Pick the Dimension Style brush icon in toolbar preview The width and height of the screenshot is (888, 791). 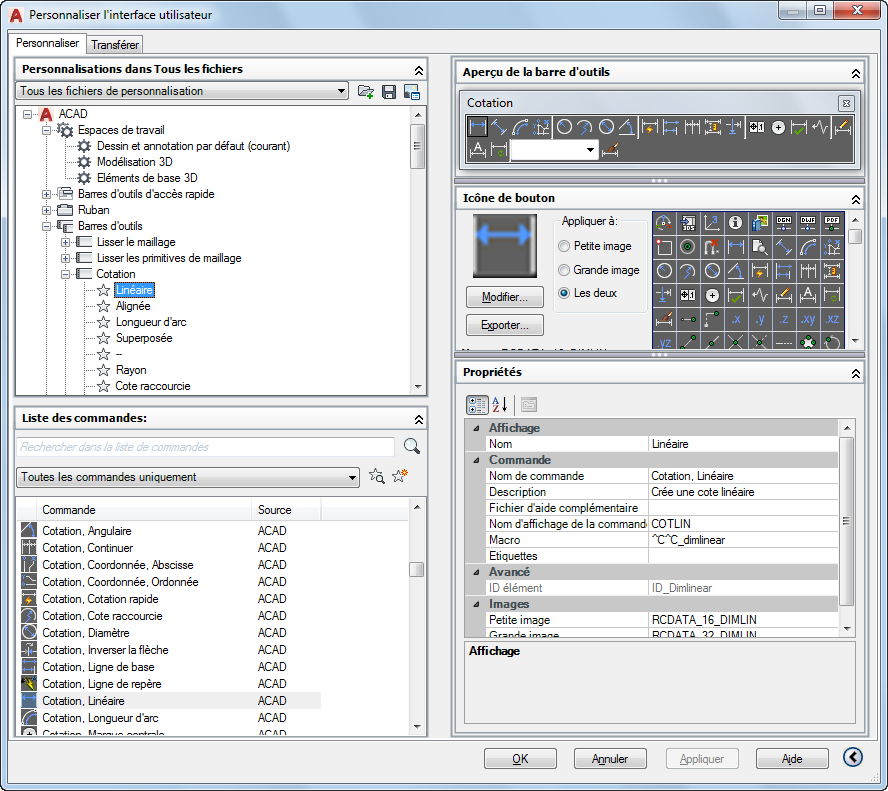[610, 150]
